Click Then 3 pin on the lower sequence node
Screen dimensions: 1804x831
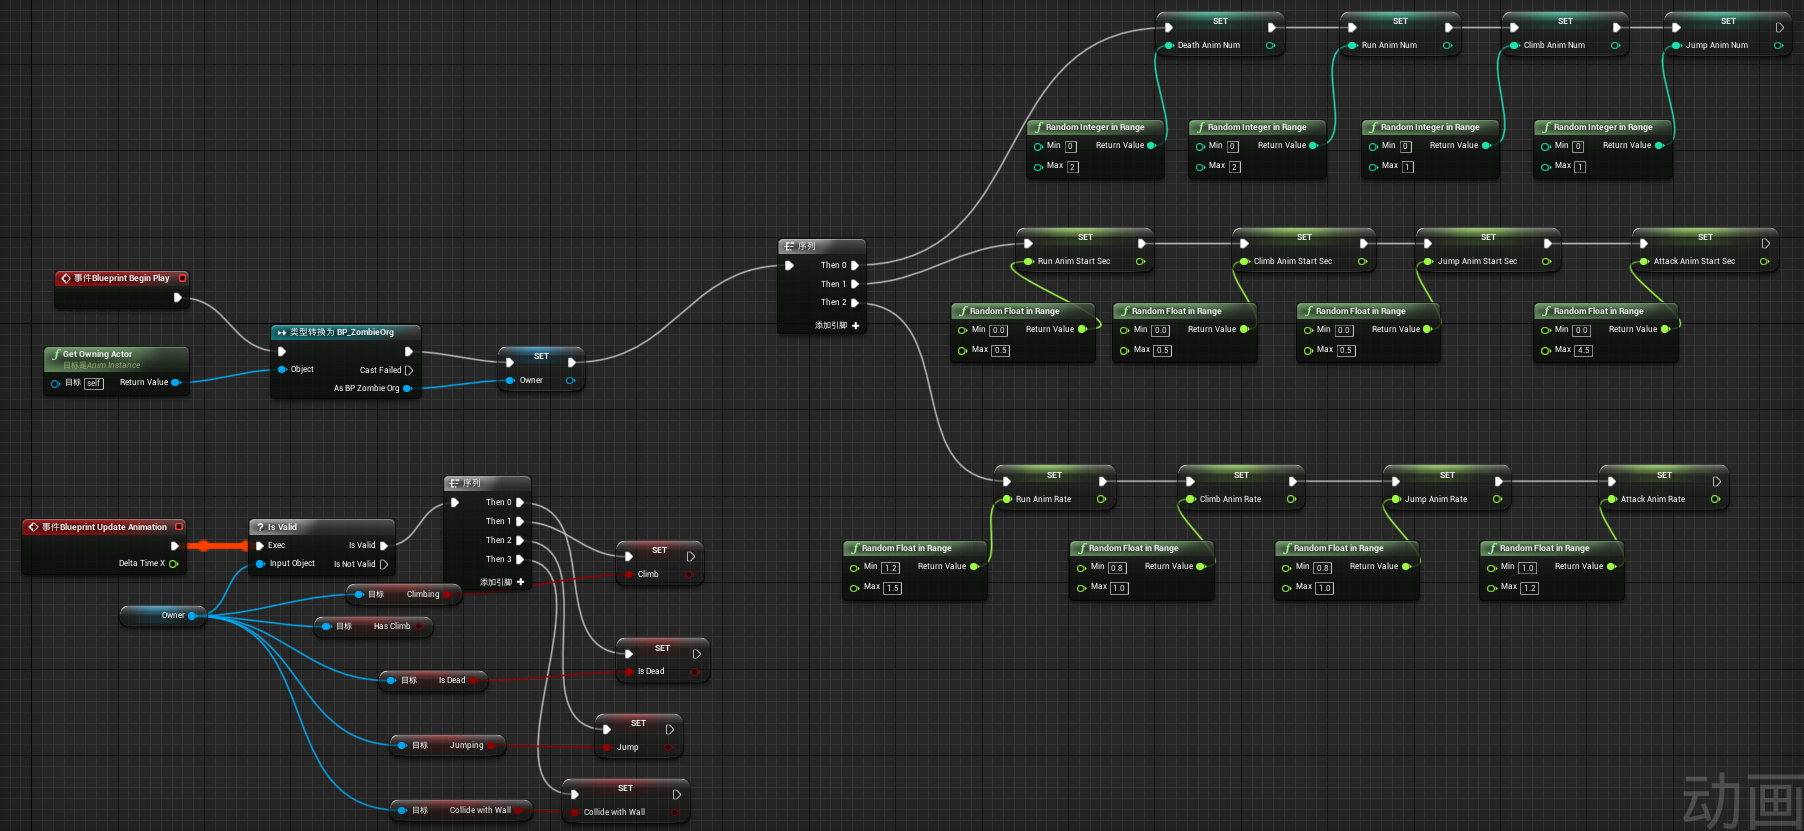[520, 559]
